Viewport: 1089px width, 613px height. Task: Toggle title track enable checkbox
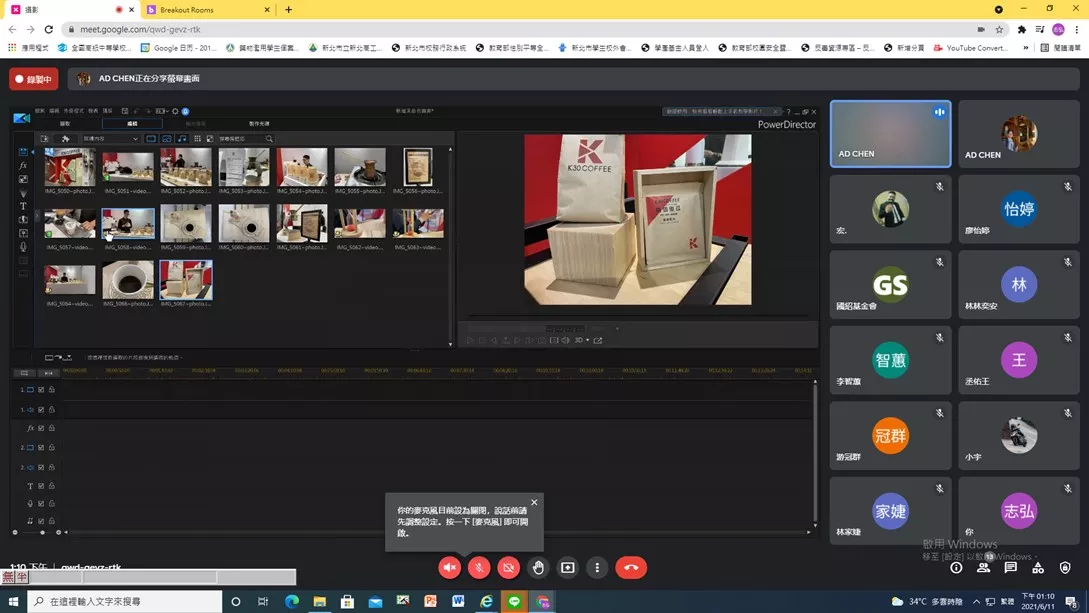click(x=41, y=486)
